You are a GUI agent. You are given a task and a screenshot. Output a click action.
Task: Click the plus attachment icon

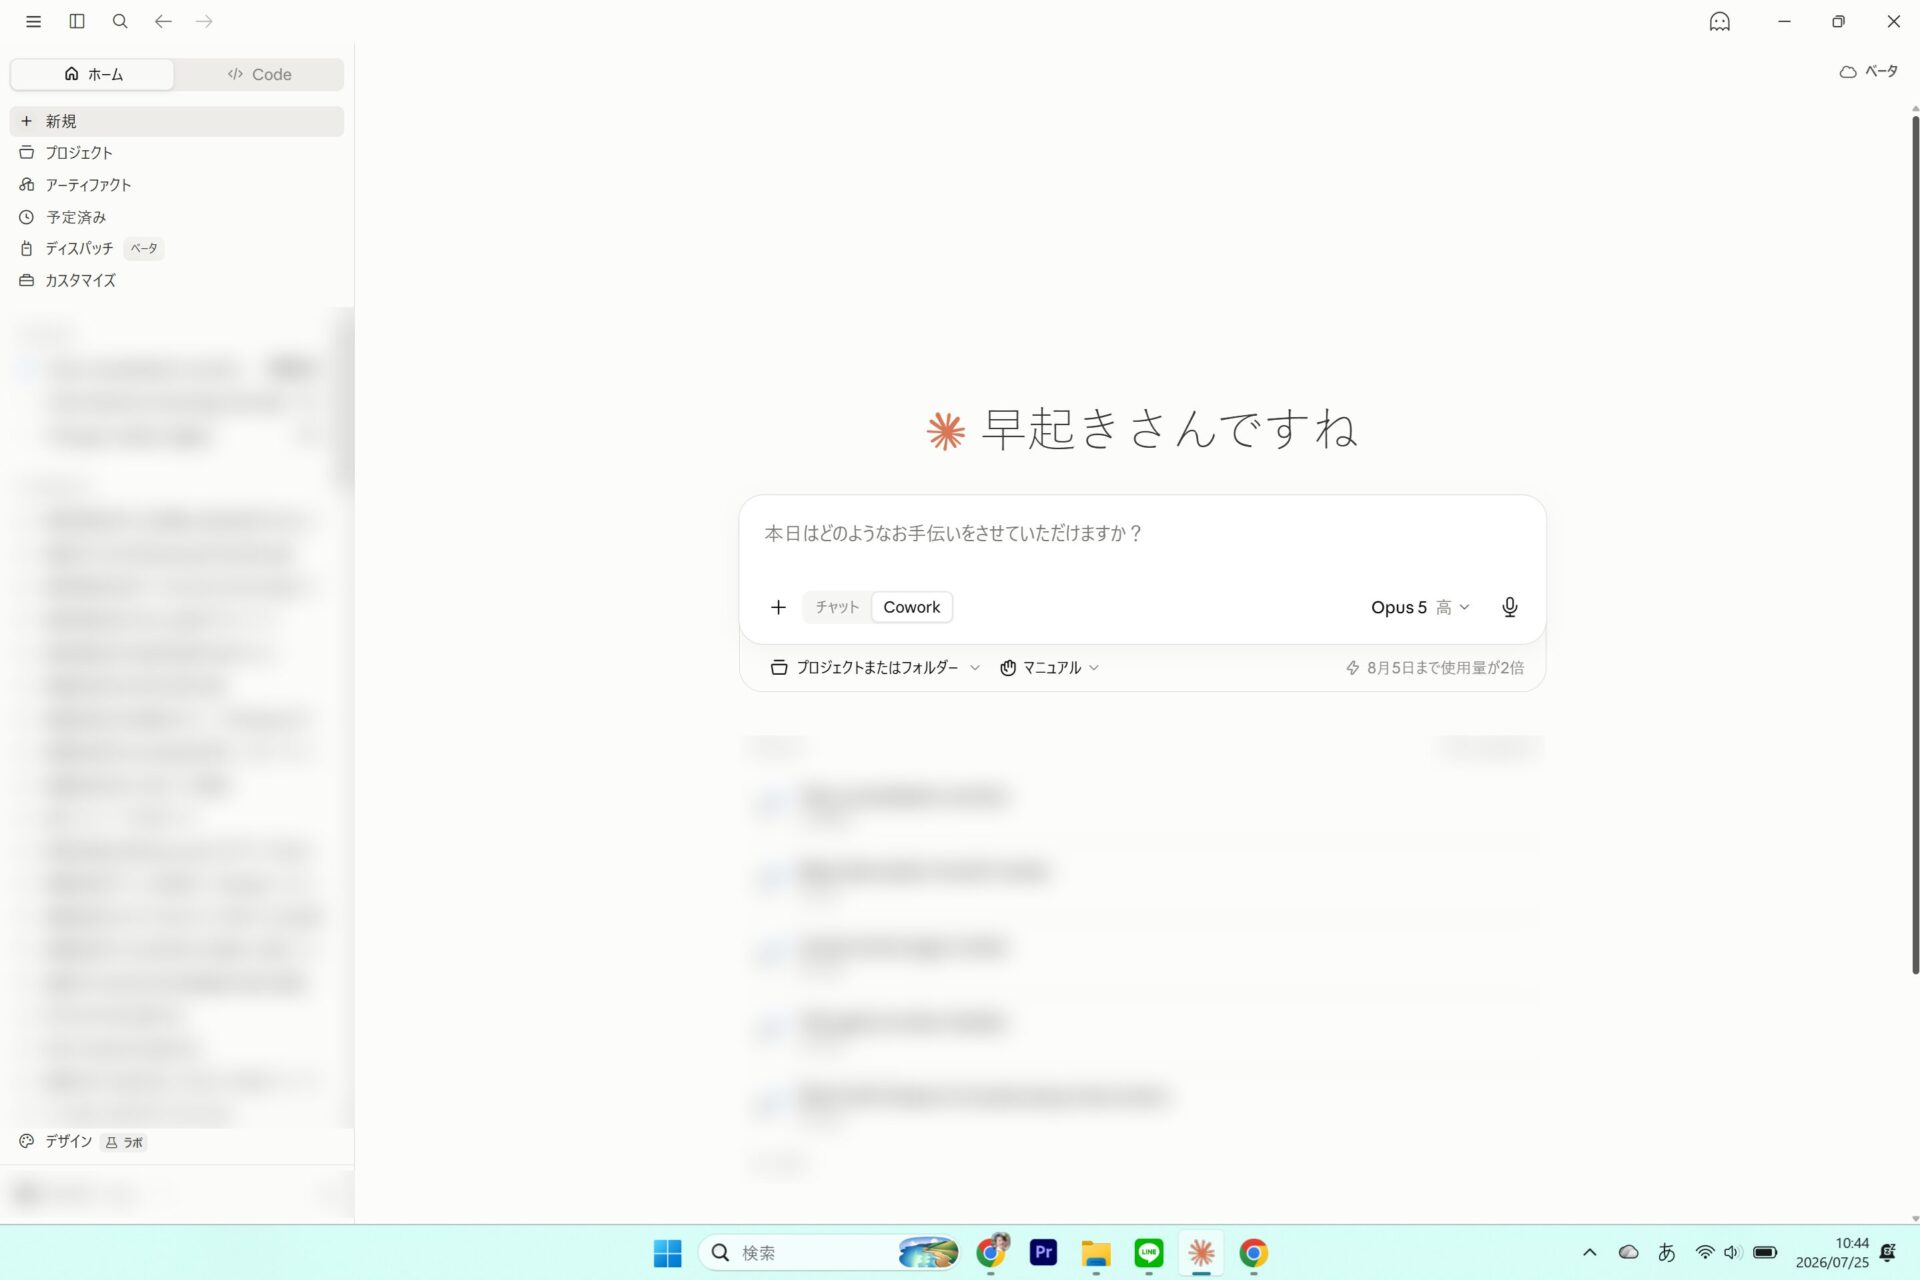tap(778, 607)
